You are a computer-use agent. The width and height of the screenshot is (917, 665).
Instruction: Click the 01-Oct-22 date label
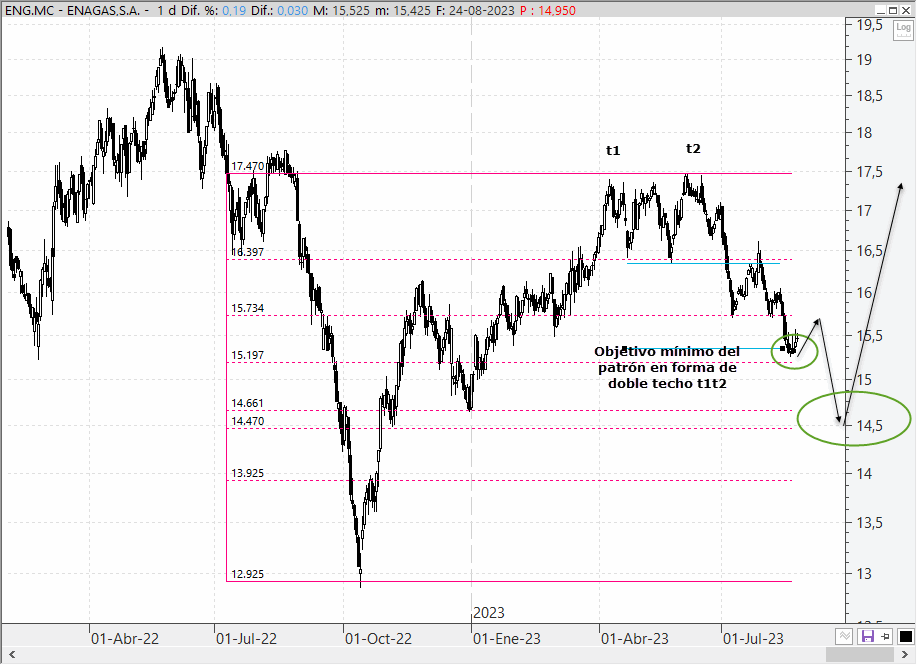378,639
